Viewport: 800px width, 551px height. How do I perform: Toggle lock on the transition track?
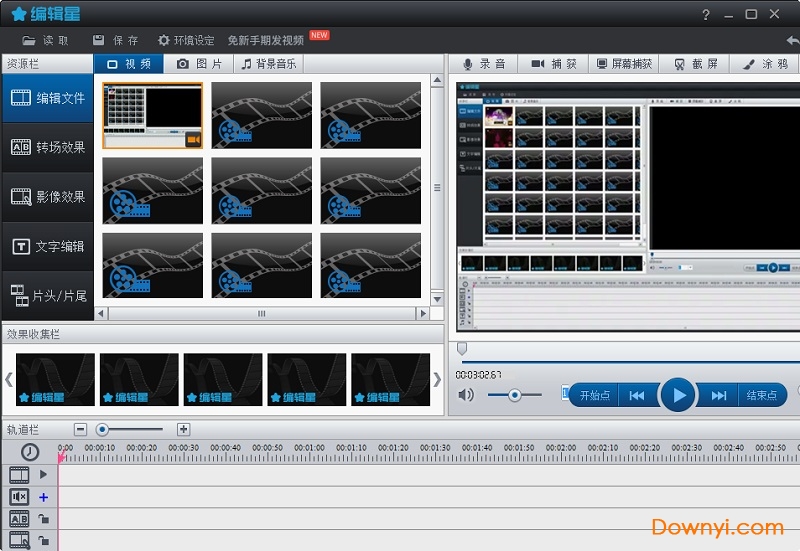point(43,519)
